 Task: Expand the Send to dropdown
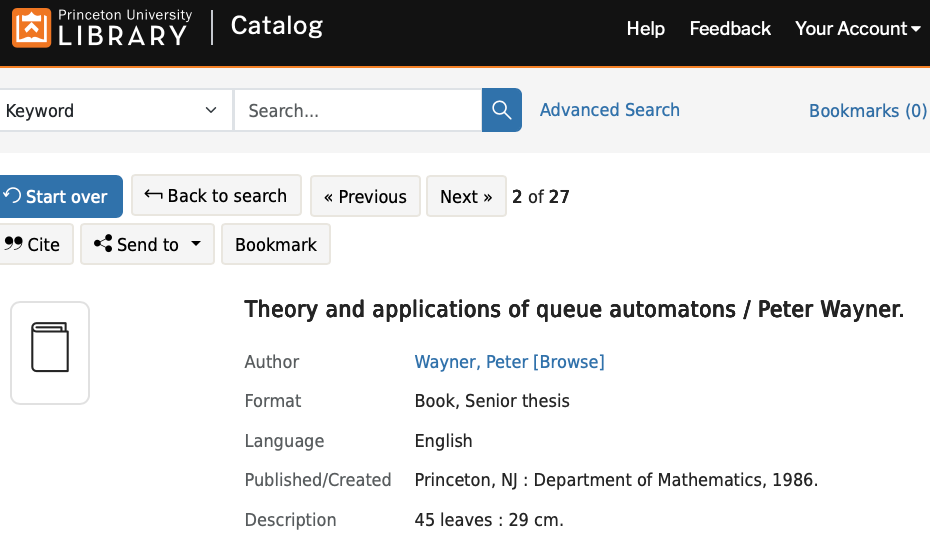tap(147, 244)
